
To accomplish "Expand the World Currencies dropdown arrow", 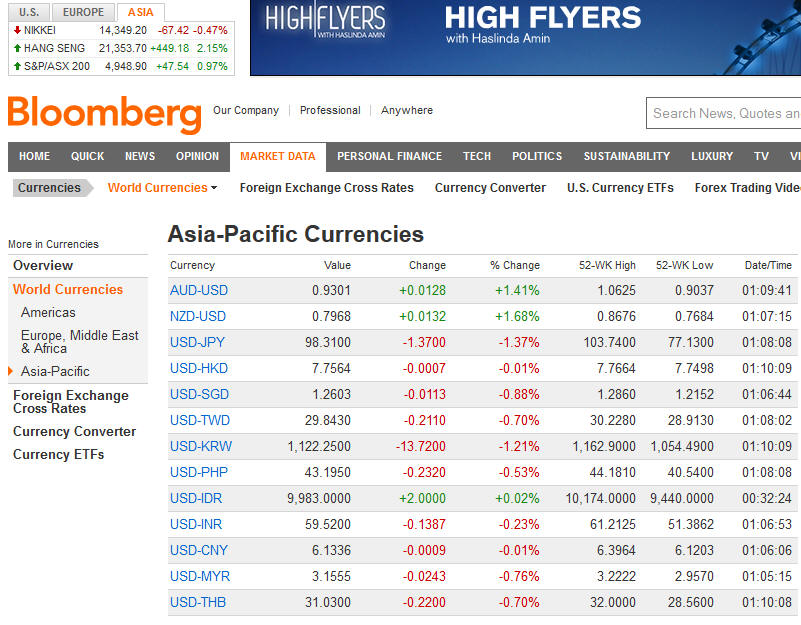I will pos(214,188).
